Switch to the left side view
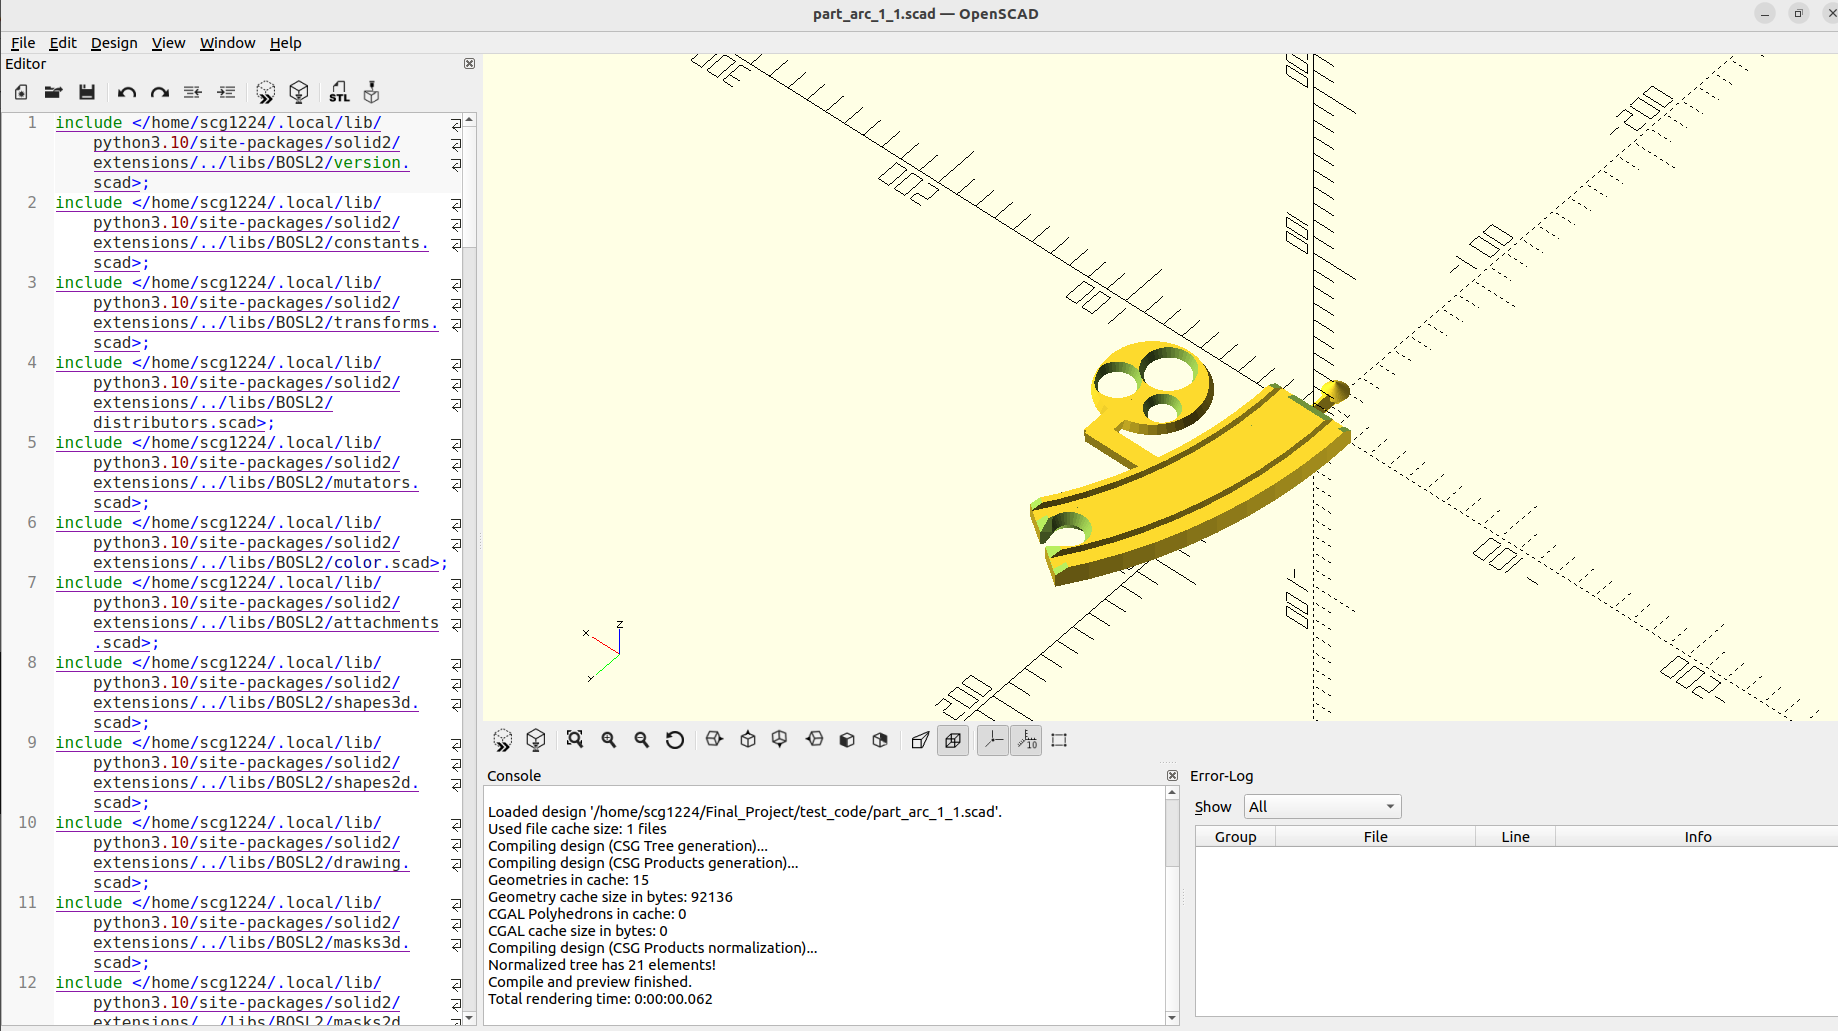This screenshot has height=1031, width=1838. coord(814,740)
